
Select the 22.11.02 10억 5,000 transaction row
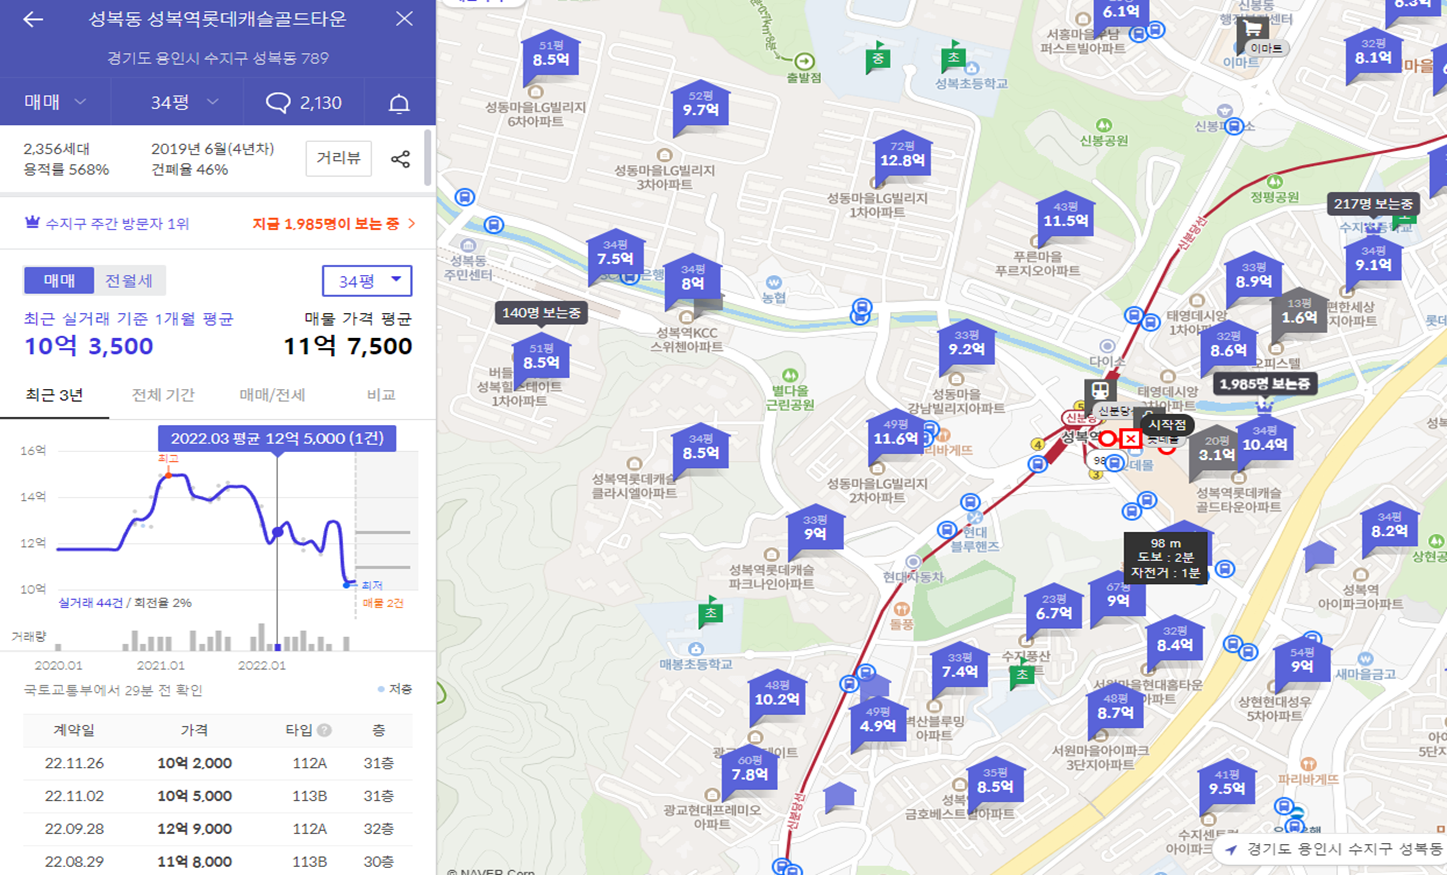tap(218, 796)
